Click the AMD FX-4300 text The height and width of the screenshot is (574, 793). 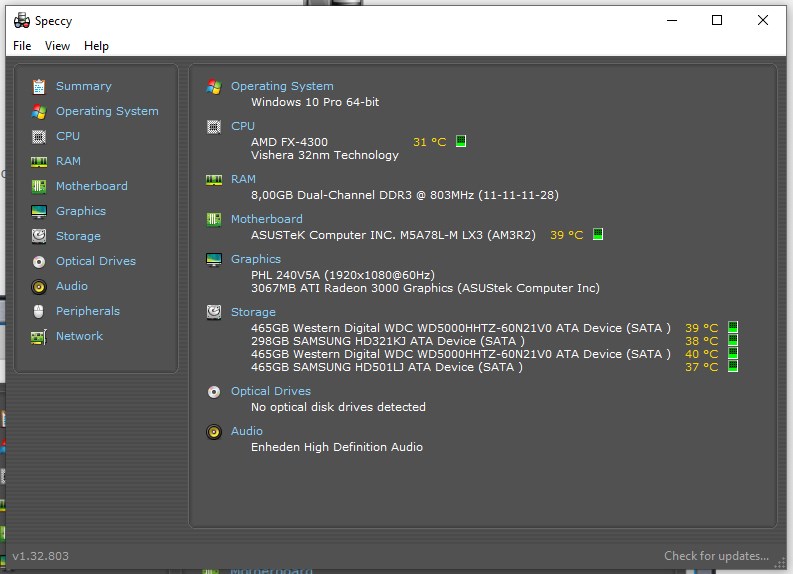289,142
